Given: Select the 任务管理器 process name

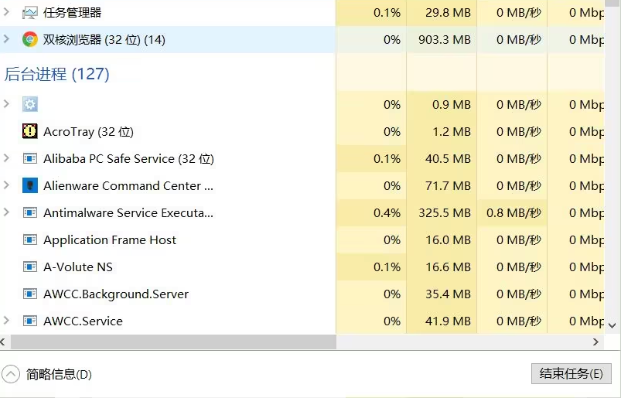Looking at the screenshot, I should click(72, 13).
